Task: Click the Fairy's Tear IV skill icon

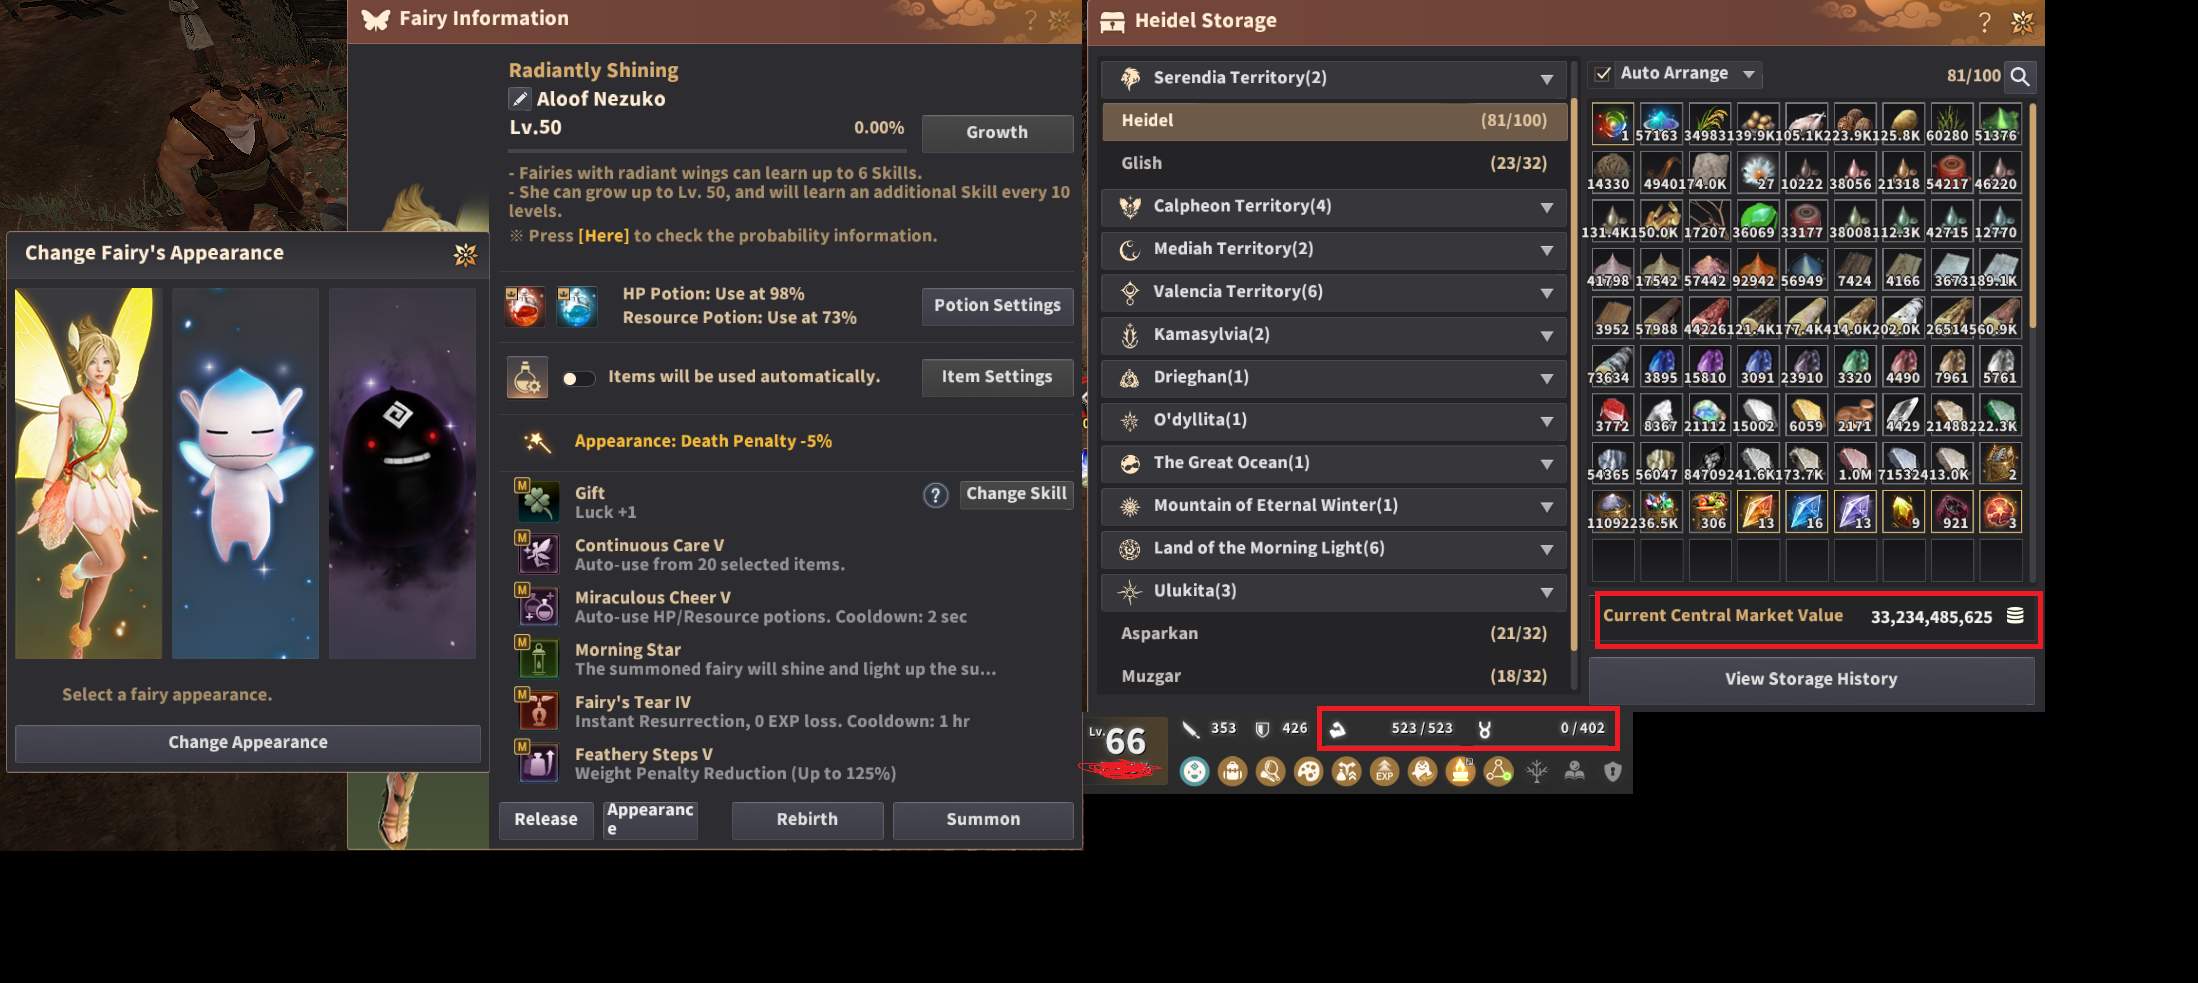Action: pyautogui.click(x=537, y=708)
